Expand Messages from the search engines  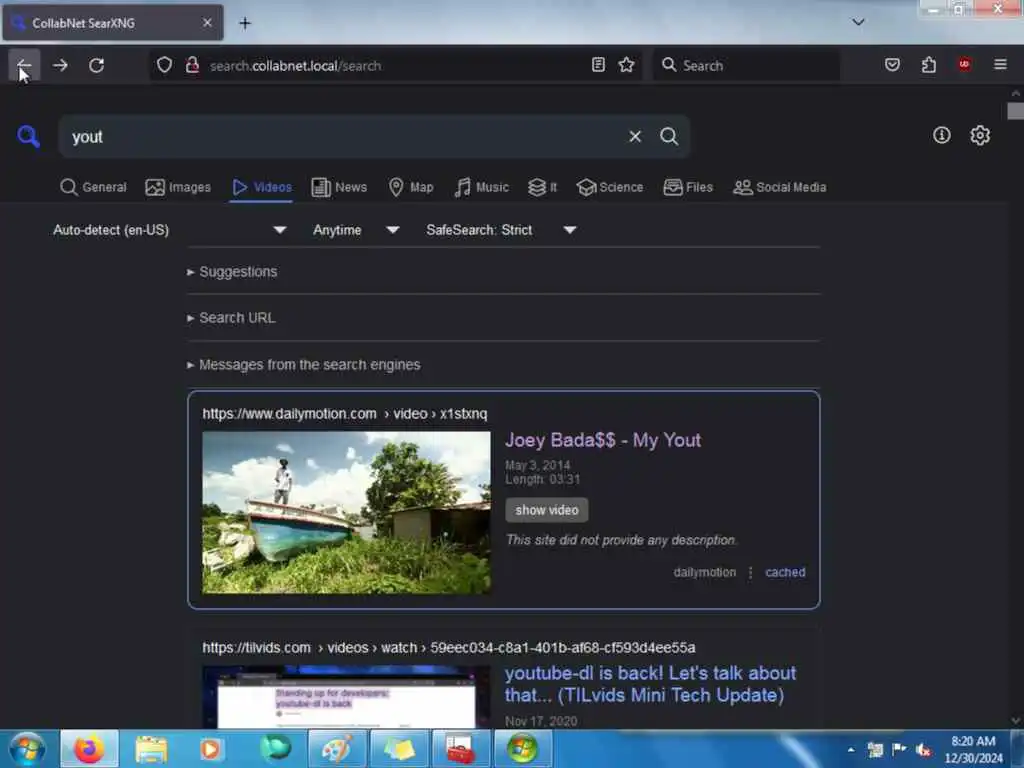[304, 365]
